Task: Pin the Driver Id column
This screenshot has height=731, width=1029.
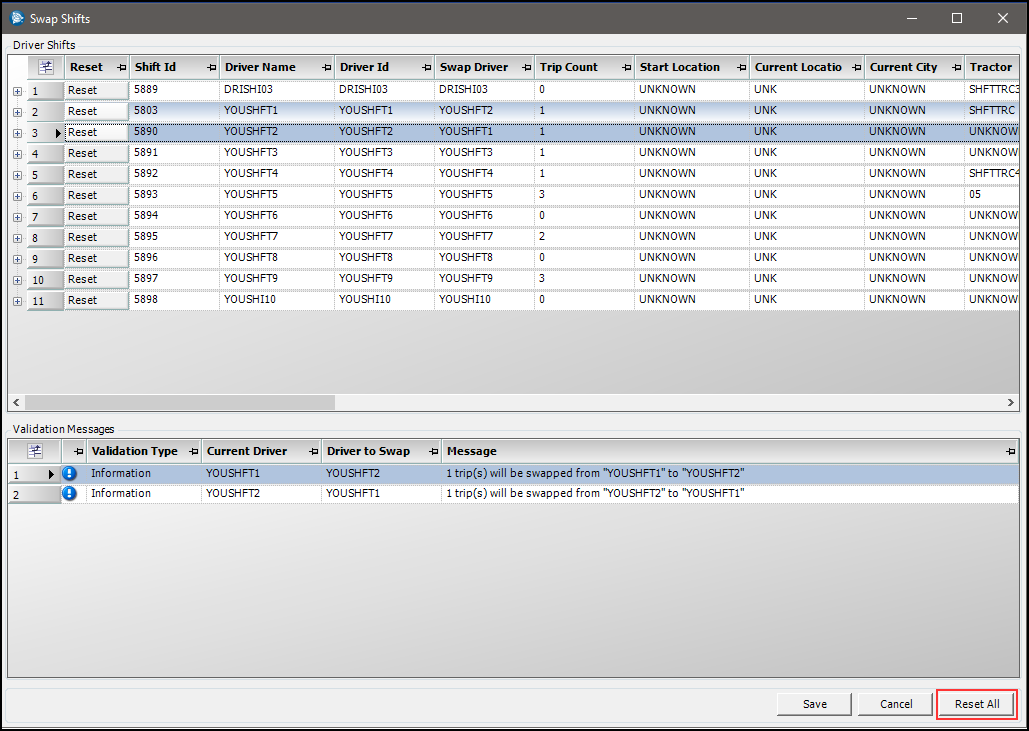Action: pos(426,68)
